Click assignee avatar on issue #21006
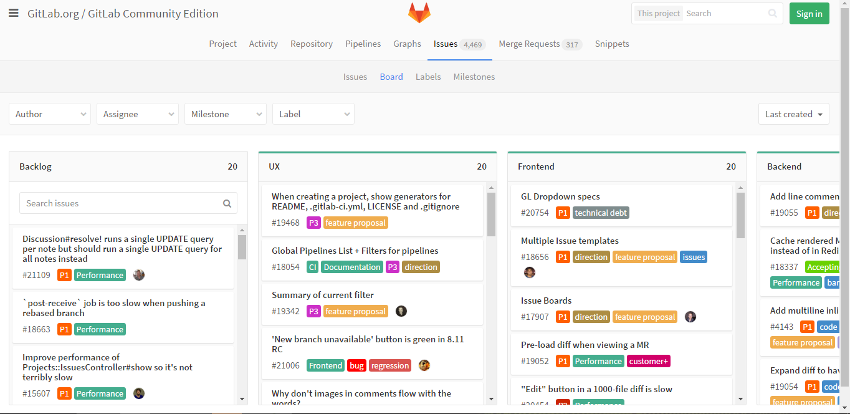 (424, 366)
